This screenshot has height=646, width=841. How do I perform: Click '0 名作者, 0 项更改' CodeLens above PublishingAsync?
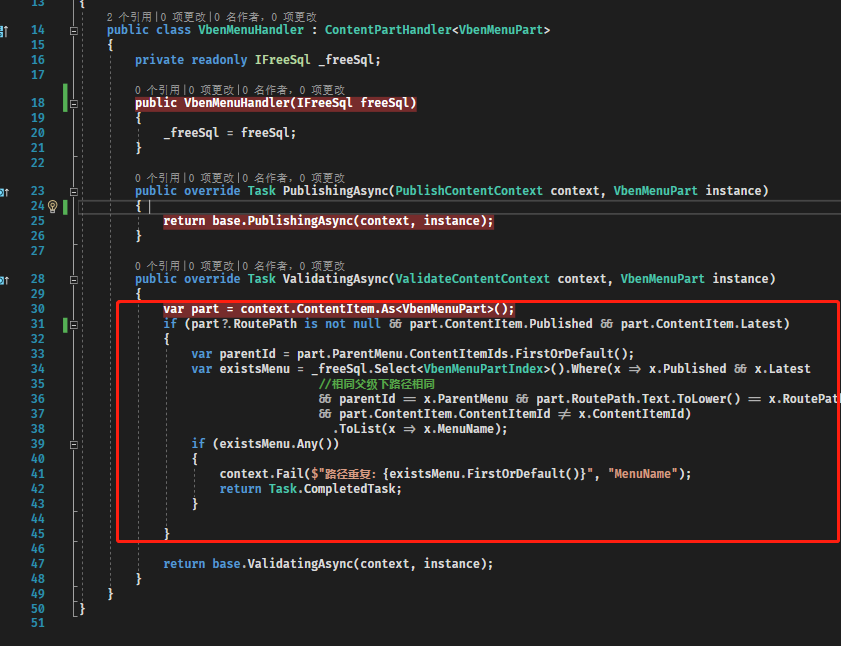pos(294,178)
